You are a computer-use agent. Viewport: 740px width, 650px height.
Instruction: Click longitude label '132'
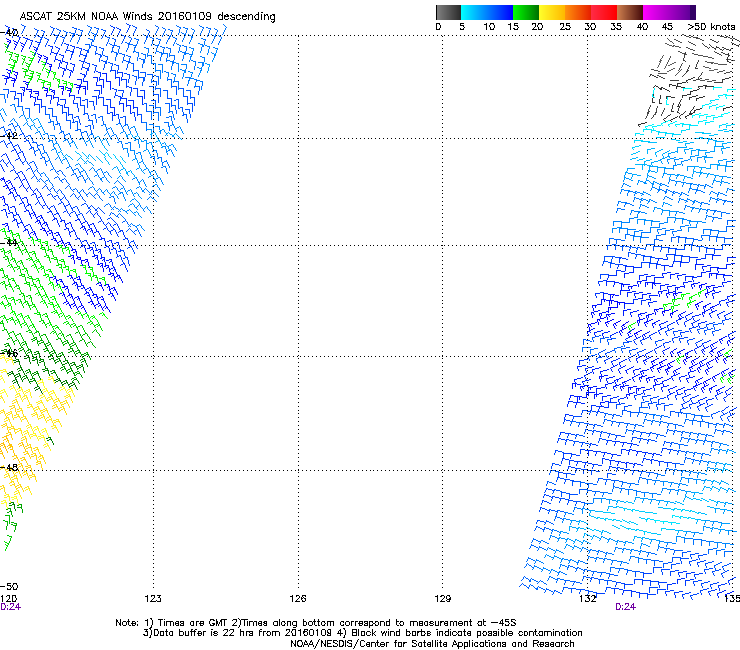pyautogui.click(x=587, y=599)
